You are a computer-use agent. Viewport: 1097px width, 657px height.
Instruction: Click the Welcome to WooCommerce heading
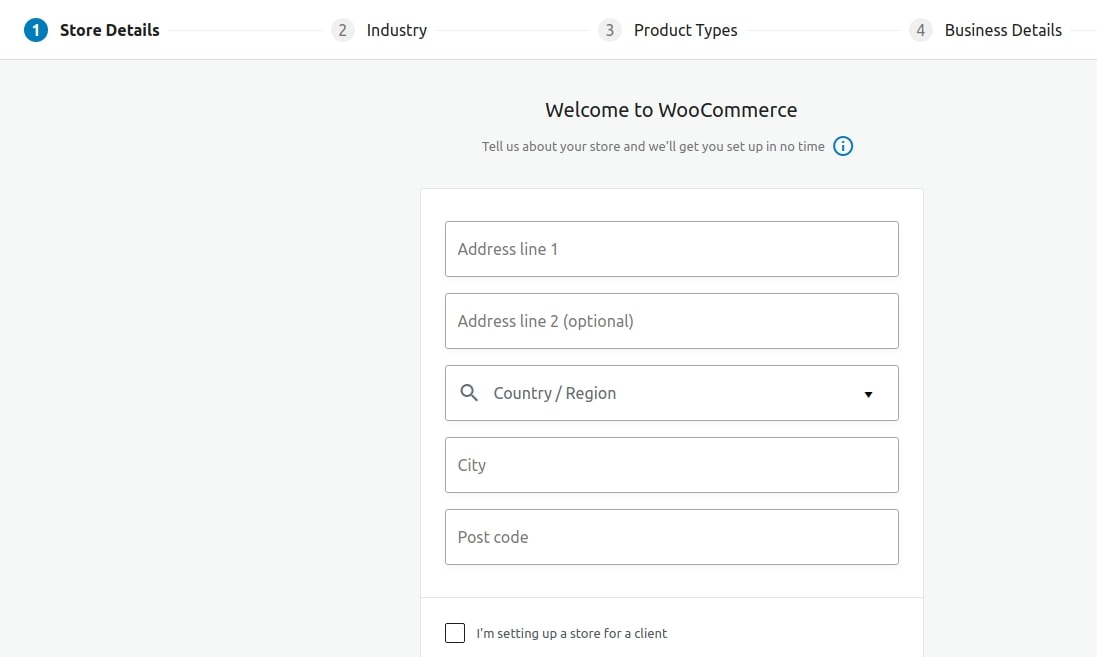click(671, 110)
